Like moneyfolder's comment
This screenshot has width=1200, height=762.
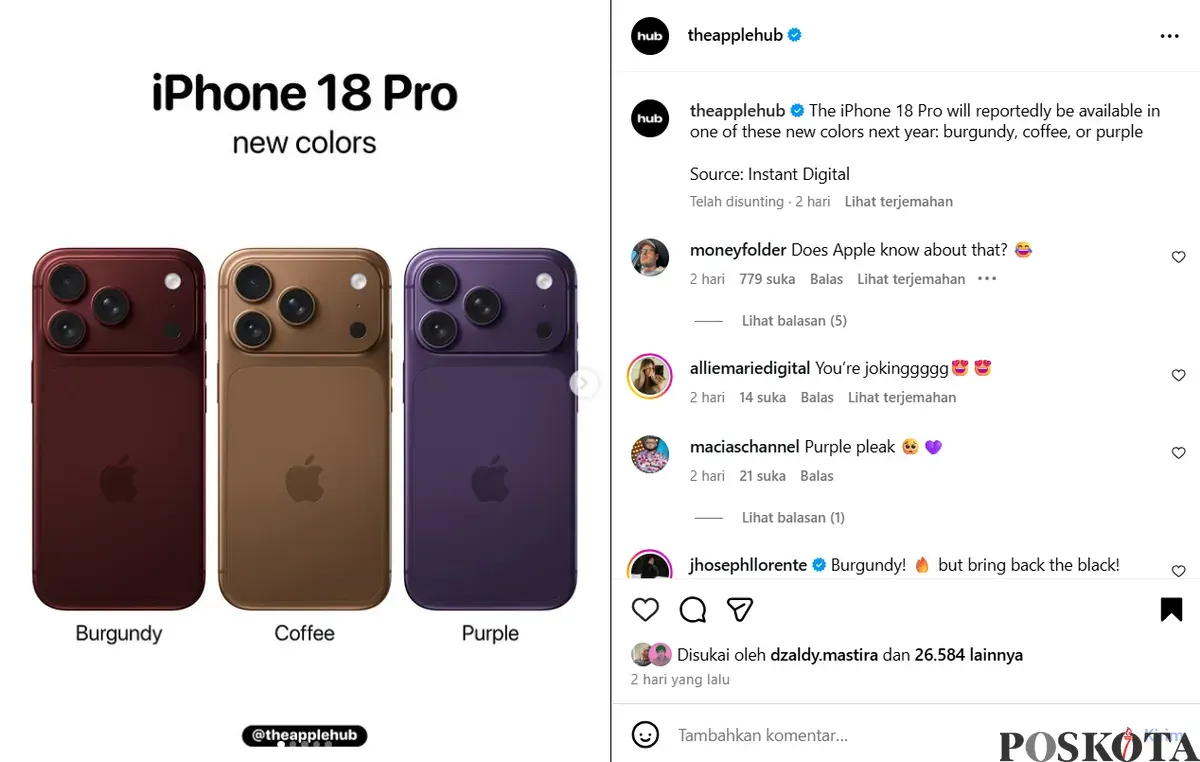(x=1178, y=257)
